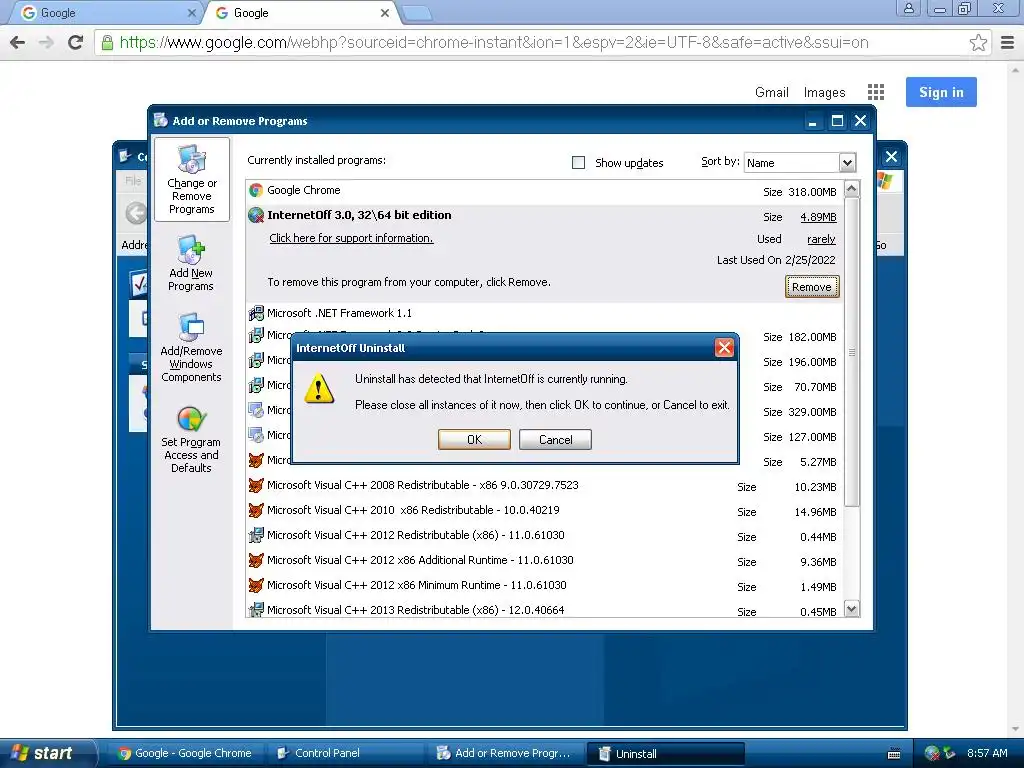The height and width of the screenshot is (768, 1024).
Task: Select Visual C++ 2012 x86 Minimum Runtime
Action: 545,585
